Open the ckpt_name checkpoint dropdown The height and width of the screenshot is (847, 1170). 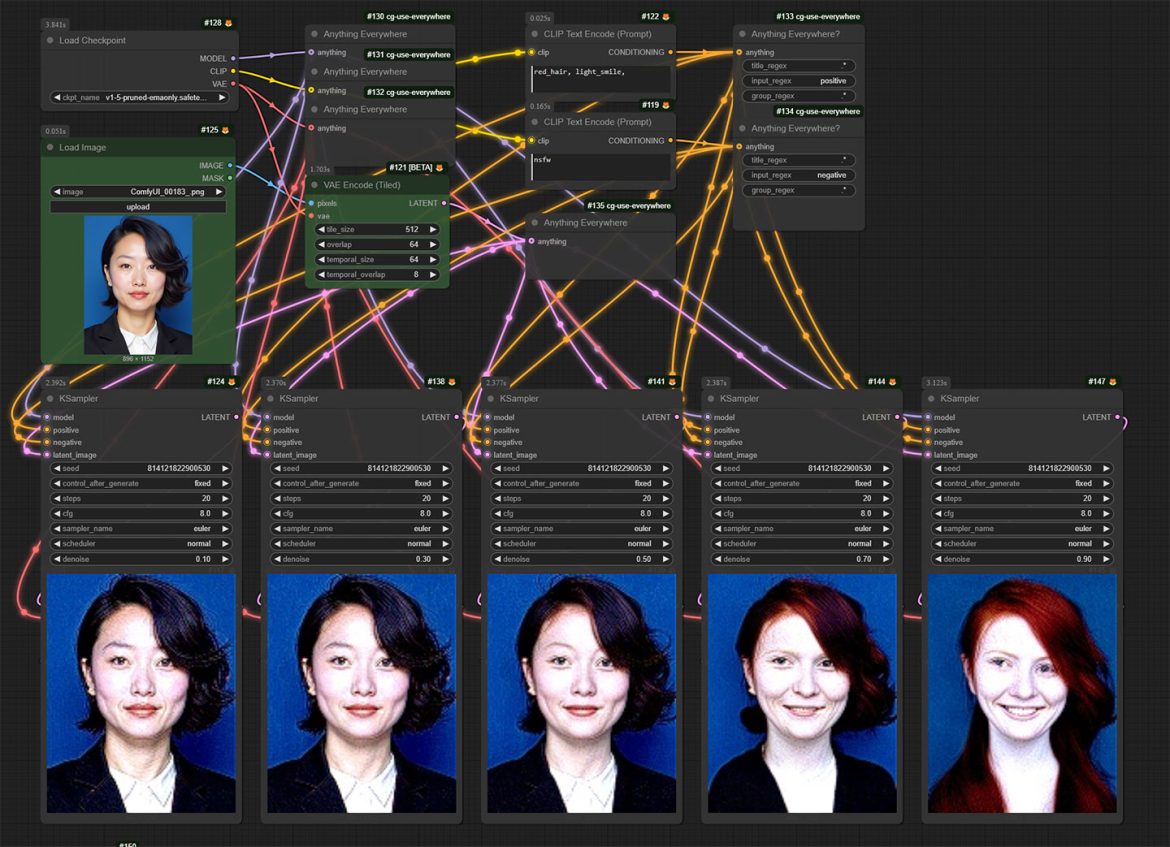tap(139, 98)
